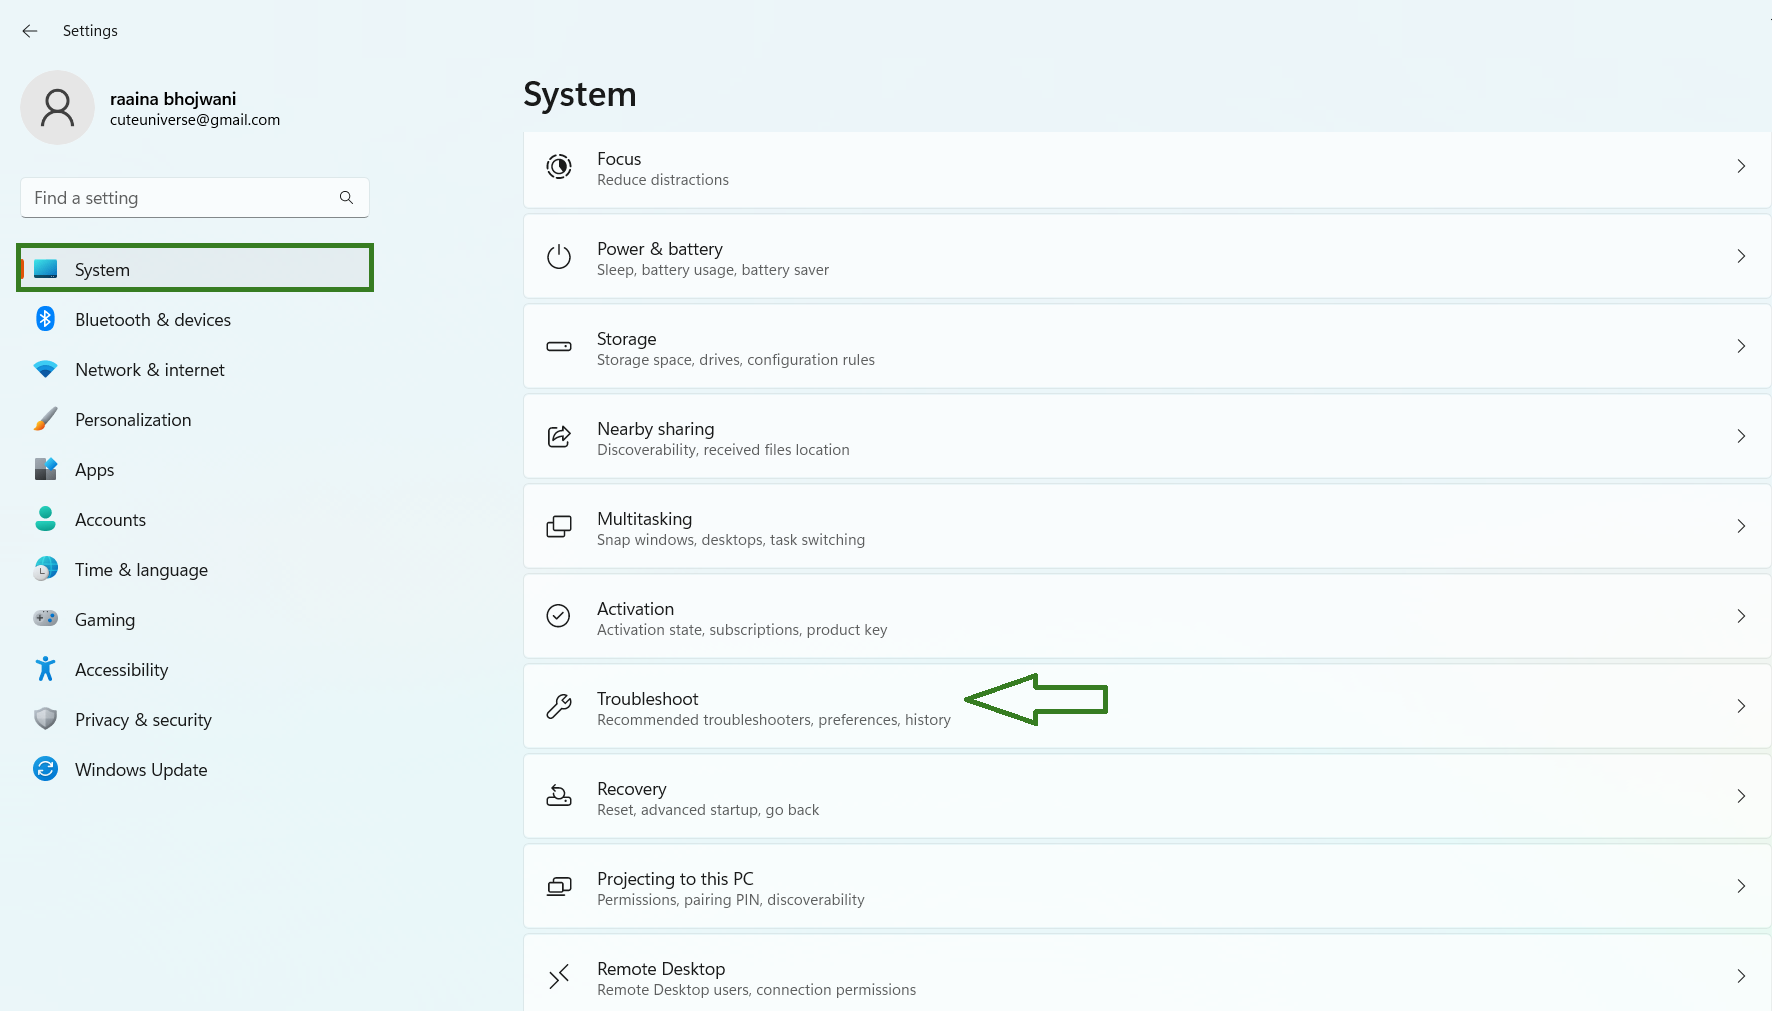Select Personalization in the sidebar

[133, 420]
